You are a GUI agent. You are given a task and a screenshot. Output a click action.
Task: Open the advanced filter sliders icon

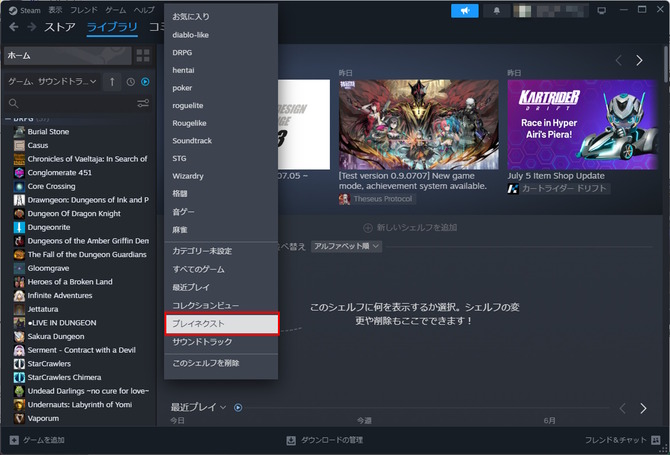[143, 103]
